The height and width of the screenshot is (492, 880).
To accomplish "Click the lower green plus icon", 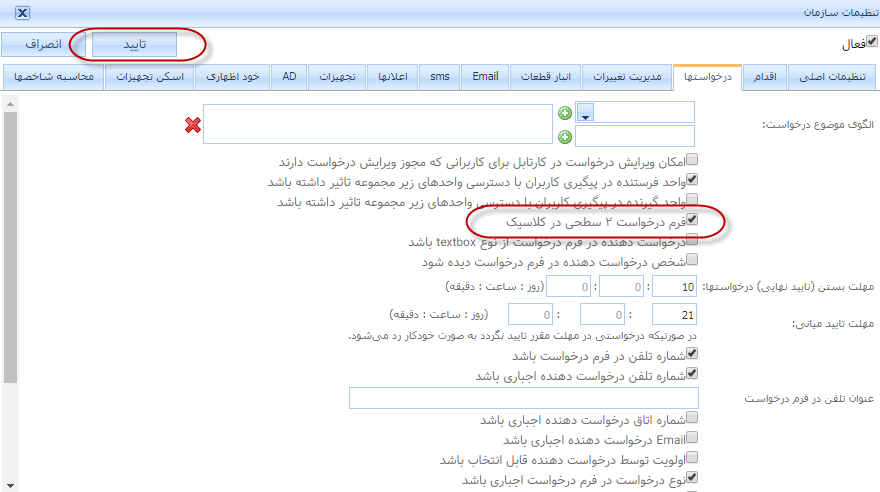I will [x=565, y=136].
